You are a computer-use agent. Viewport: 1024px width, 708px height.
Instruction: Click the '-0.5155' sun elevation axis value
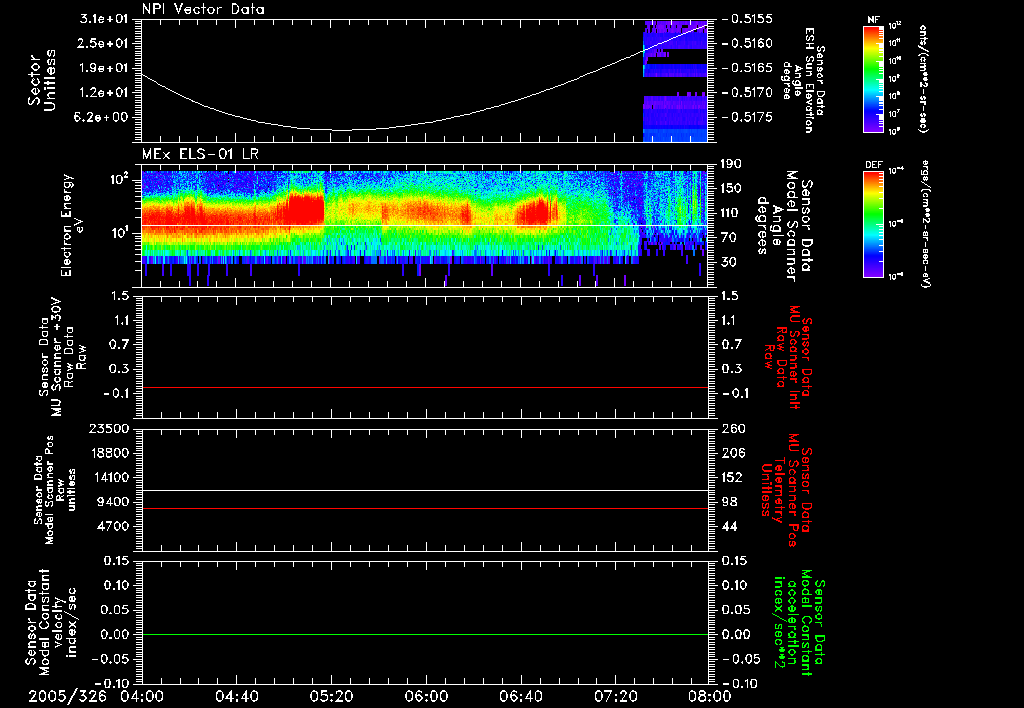(x=748, y=19)
